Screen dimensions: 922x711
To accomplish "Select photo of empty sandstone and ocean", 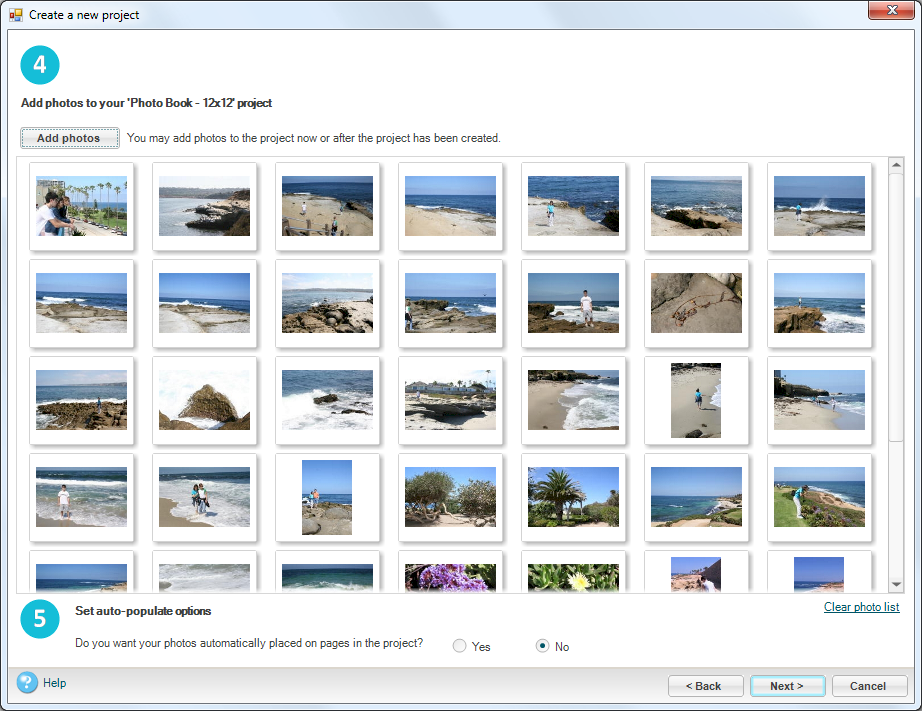I will [450, 206].
